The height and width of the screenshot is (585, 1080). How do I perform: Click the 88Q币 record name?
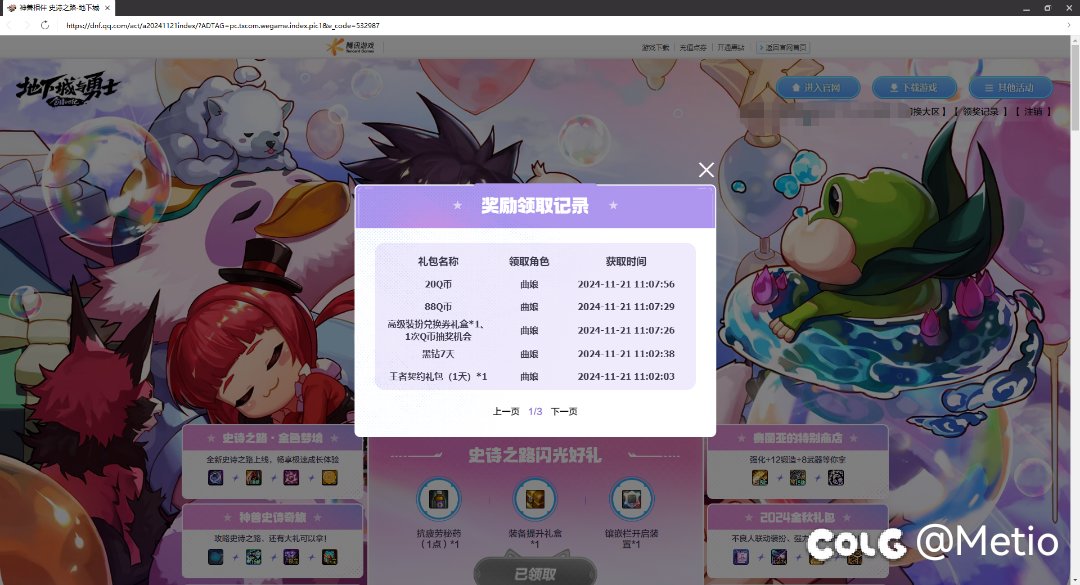point(438,307)
